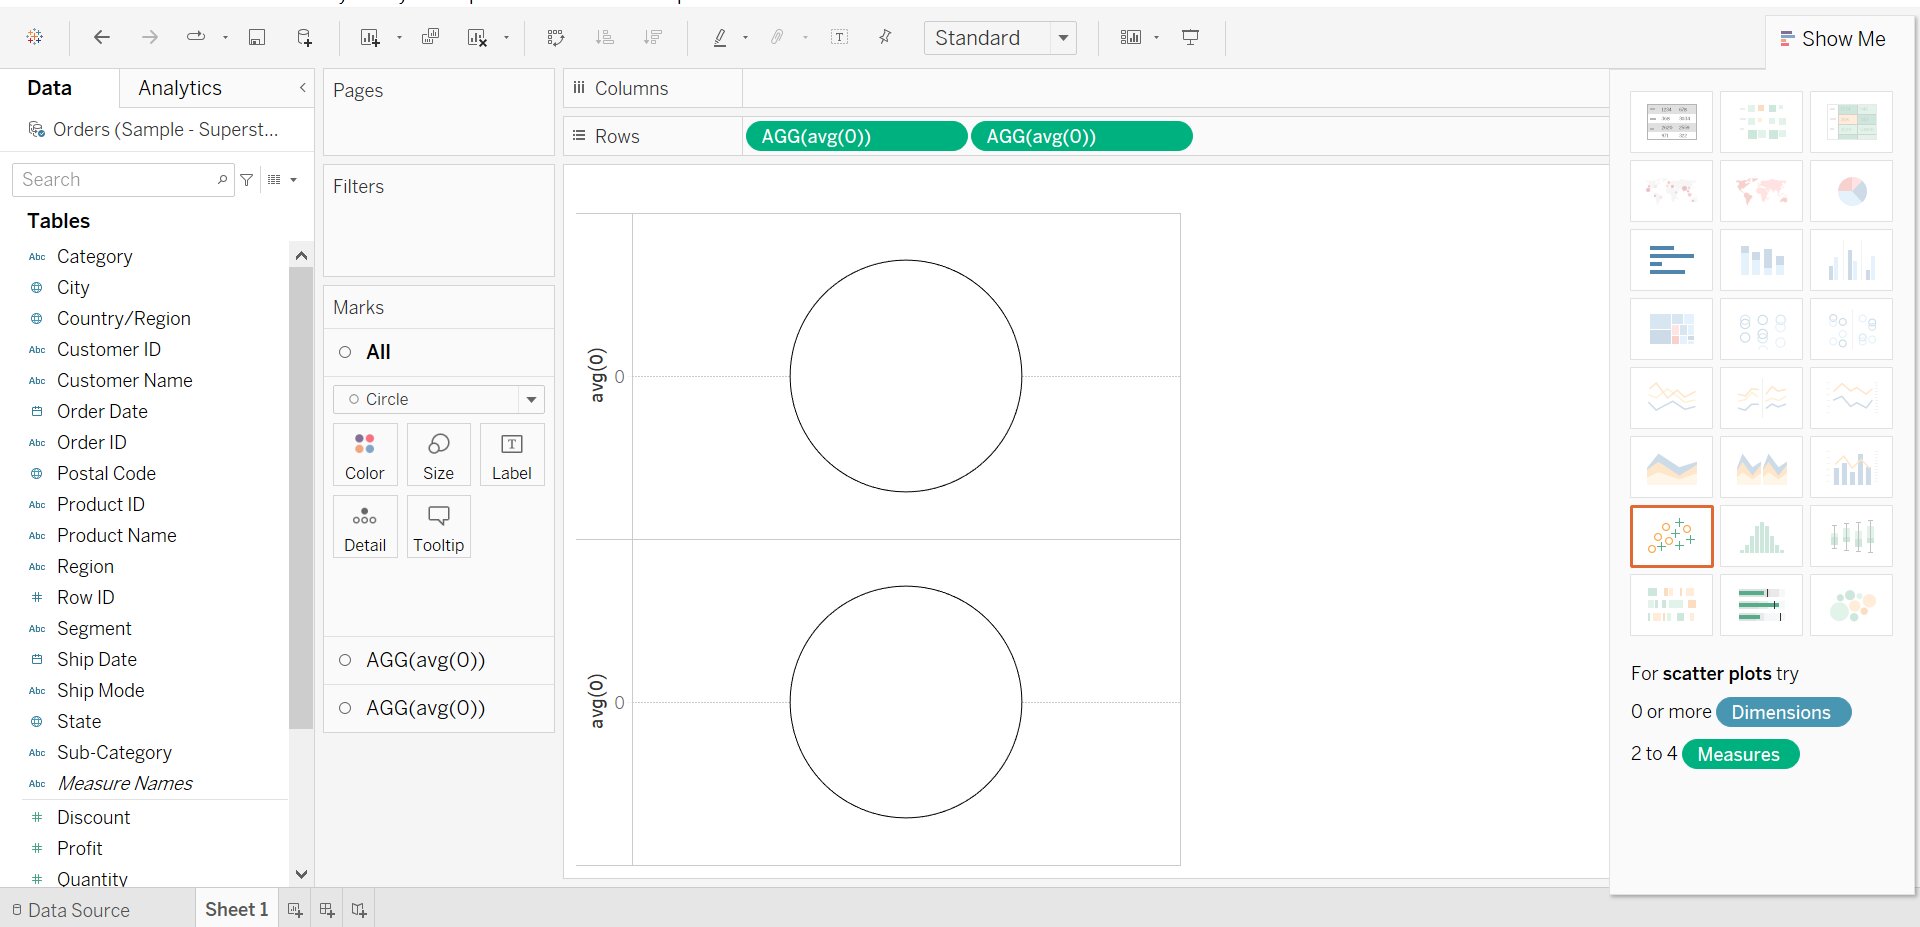The width and height of the screenshot is (1920, 927).
Task: Switch to the Analytics tab
Action: click(x=180, y=88)
